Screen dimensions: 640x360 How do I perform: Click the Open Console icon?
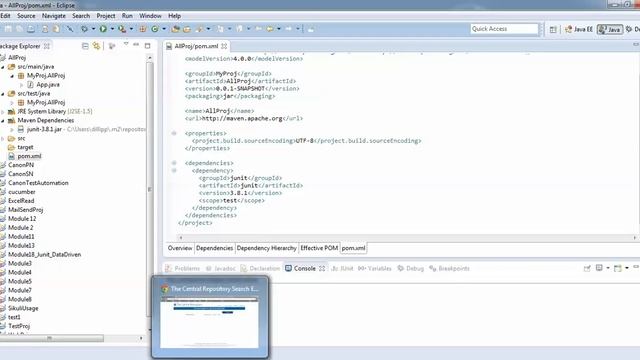point(618,268)
